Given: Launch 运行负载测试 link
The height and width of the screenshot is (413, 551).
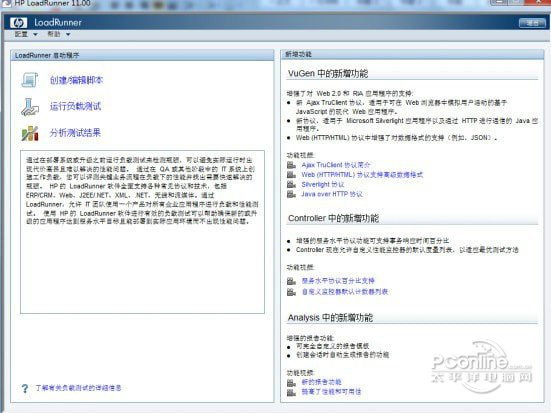Looking at the screenshot, I should coord(75,106).
